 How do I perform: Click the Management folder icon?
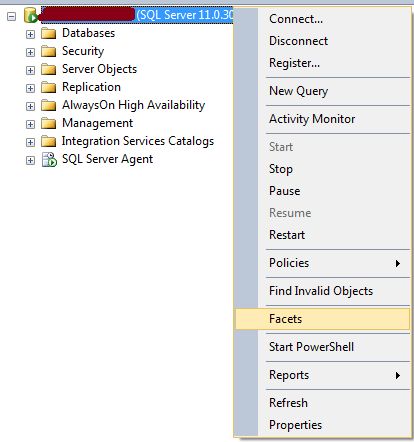[49, 123]
